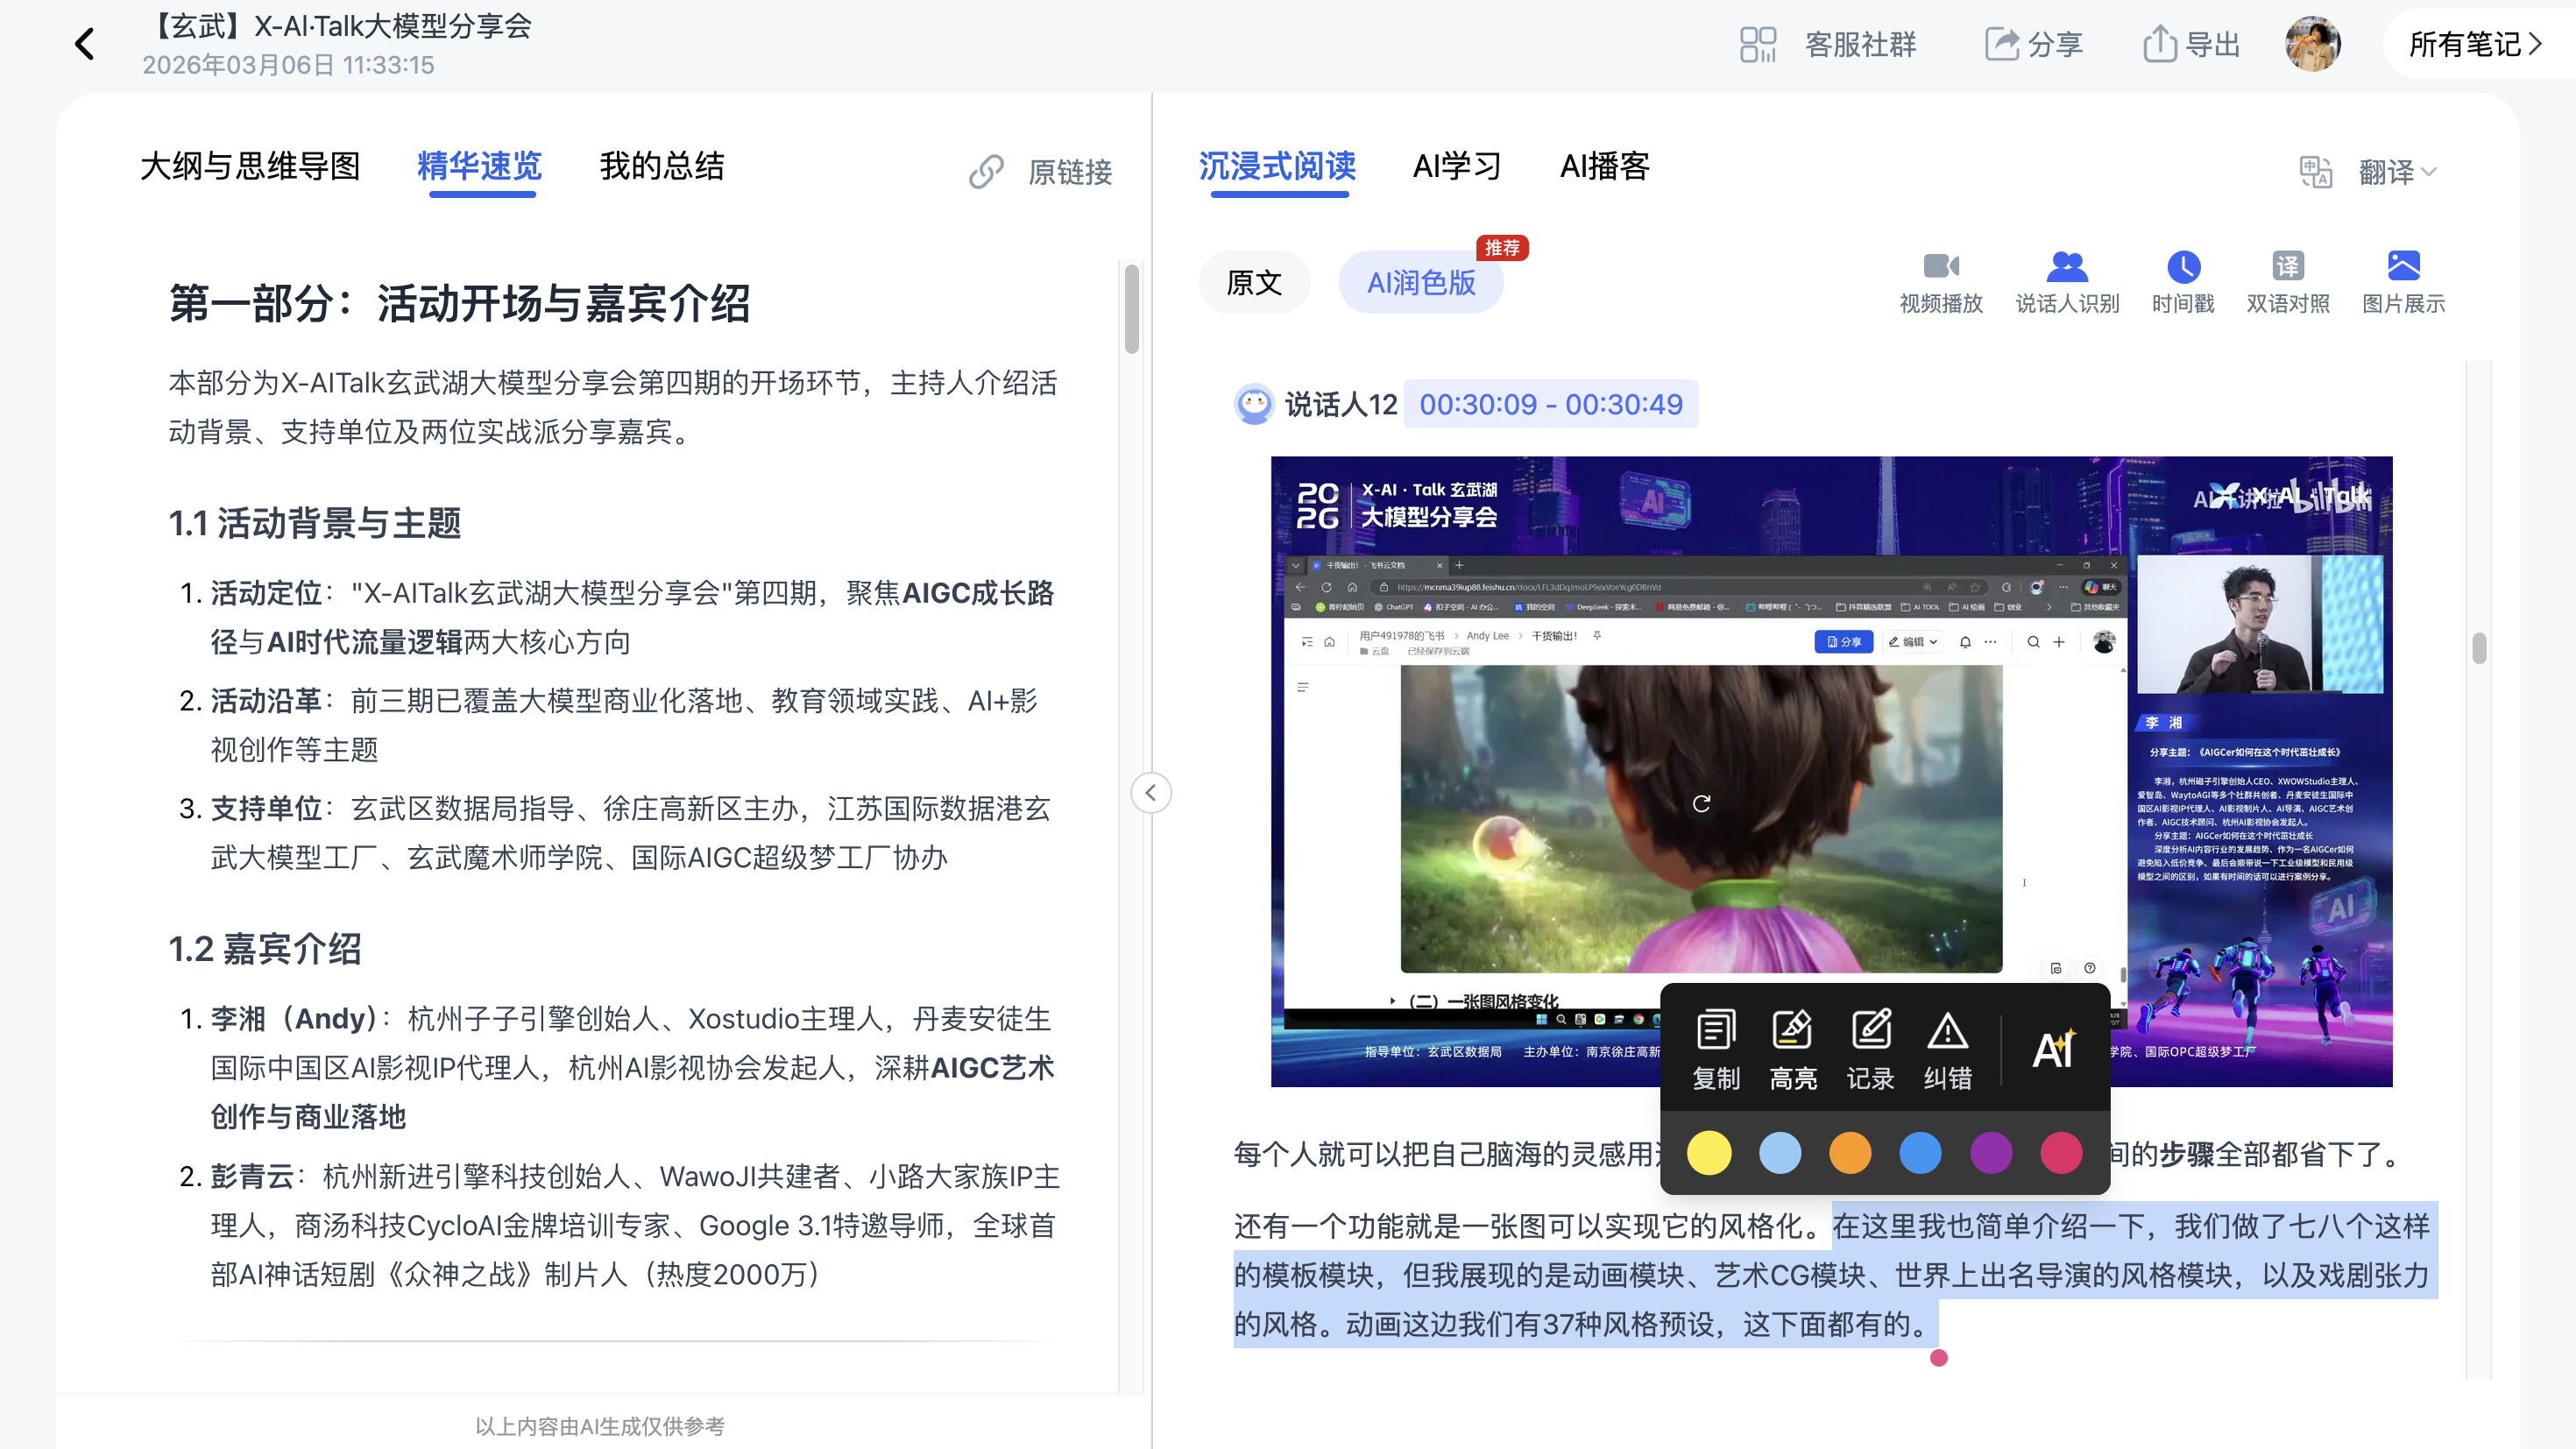Viewport: 2576px width, 1449px height.
Task: Click the 翻译 translate icon
Action: pyautogui.click(x=2315, y=171)
